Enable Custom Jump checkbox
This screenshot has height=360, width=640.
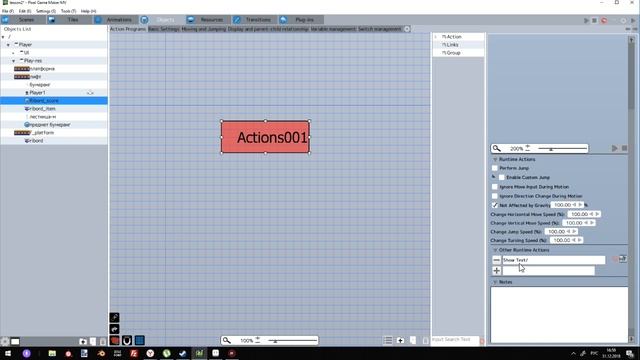(x=502, y=177)
